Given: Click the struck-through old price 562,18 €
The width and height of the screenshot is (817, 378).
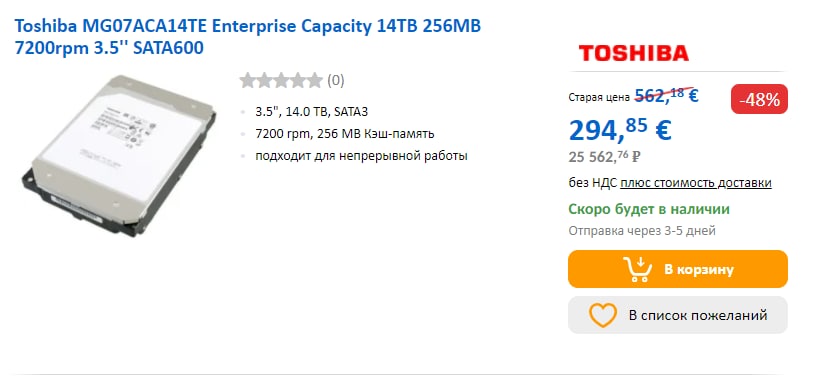Looking at the screenshot, I should [x=666, y=95].
